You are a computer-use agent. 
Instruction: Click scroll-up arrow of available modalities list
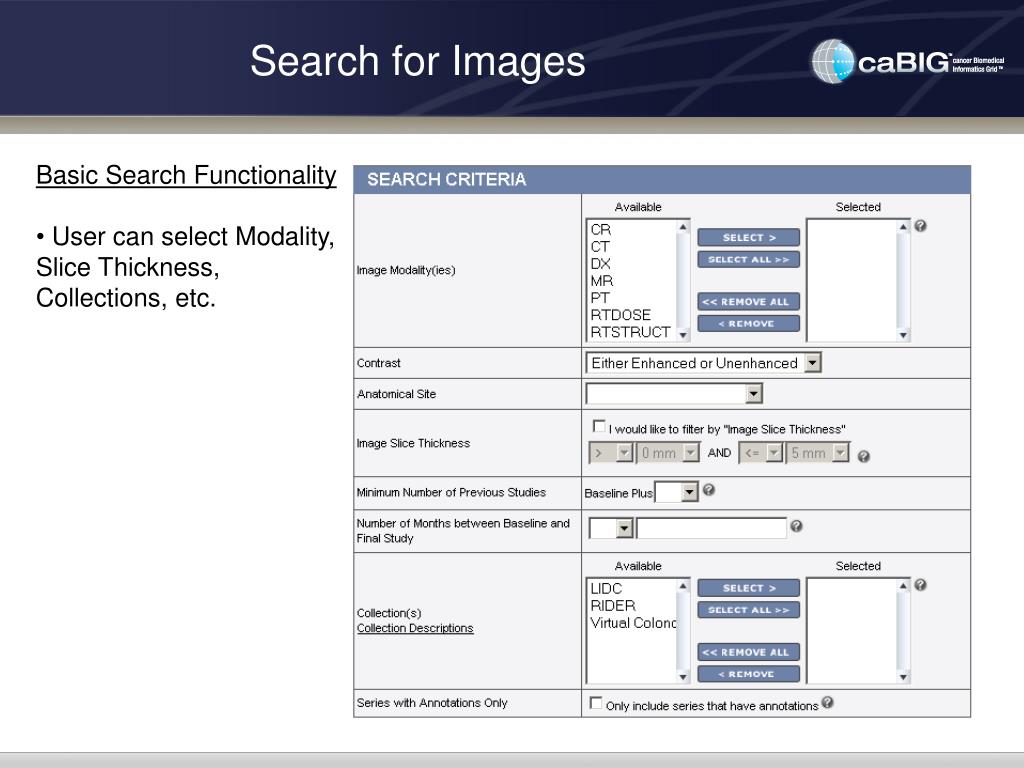coord(683,227)
